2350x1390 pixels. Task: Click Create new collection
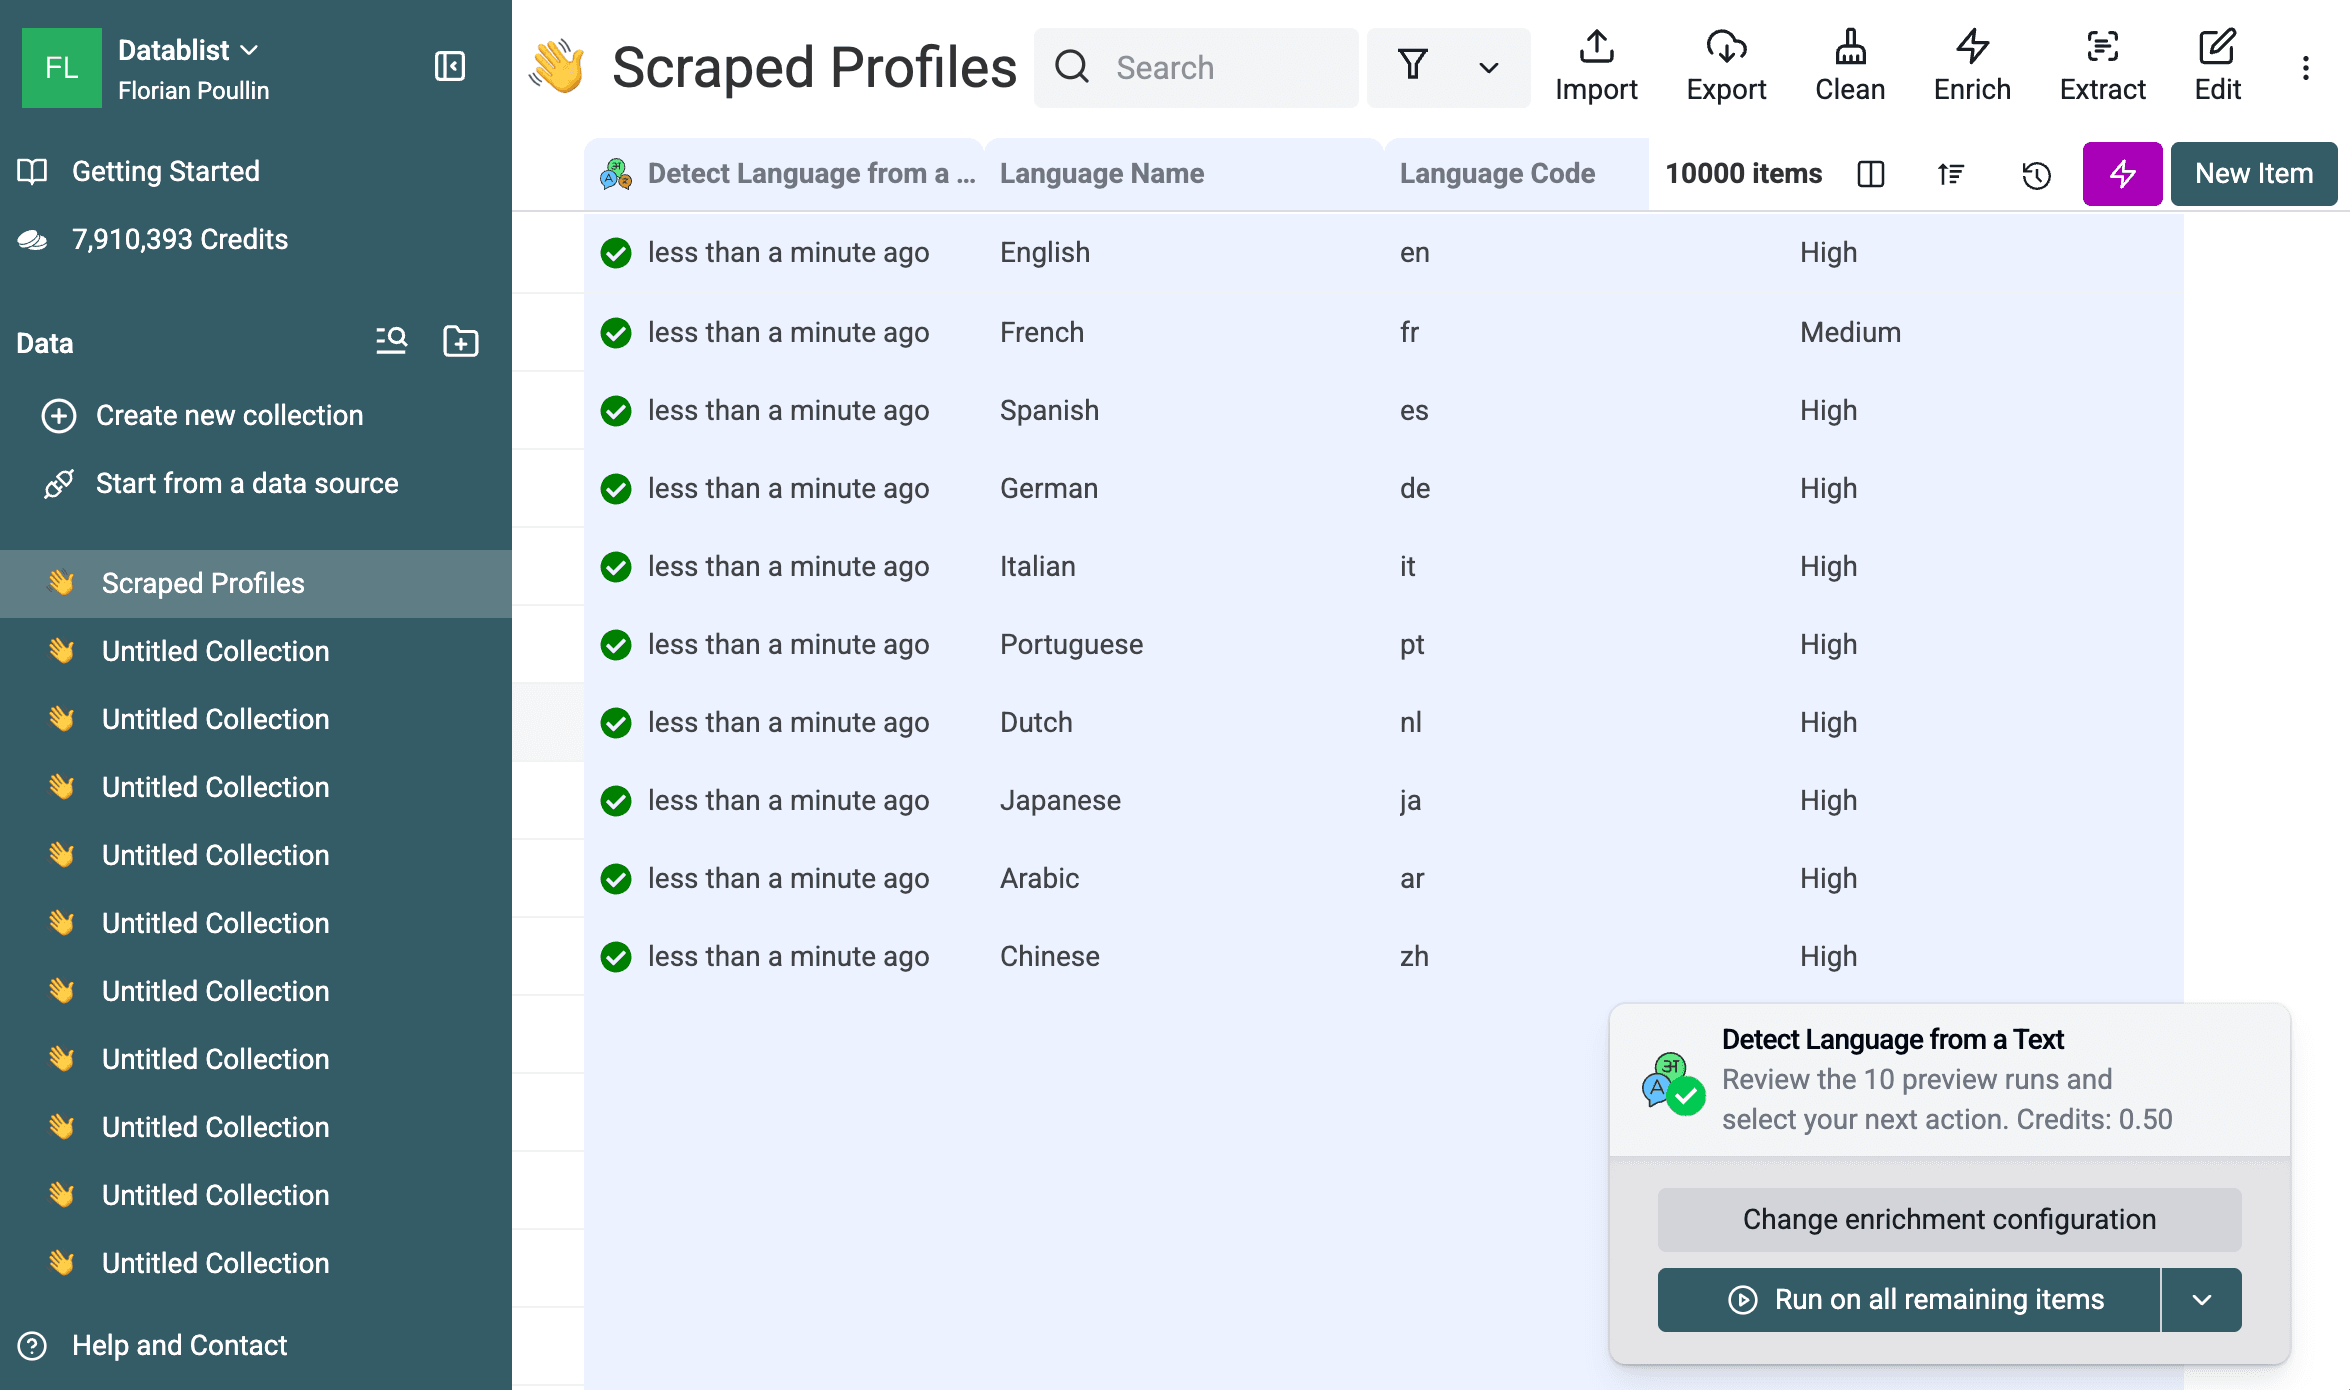click(202, 416)
